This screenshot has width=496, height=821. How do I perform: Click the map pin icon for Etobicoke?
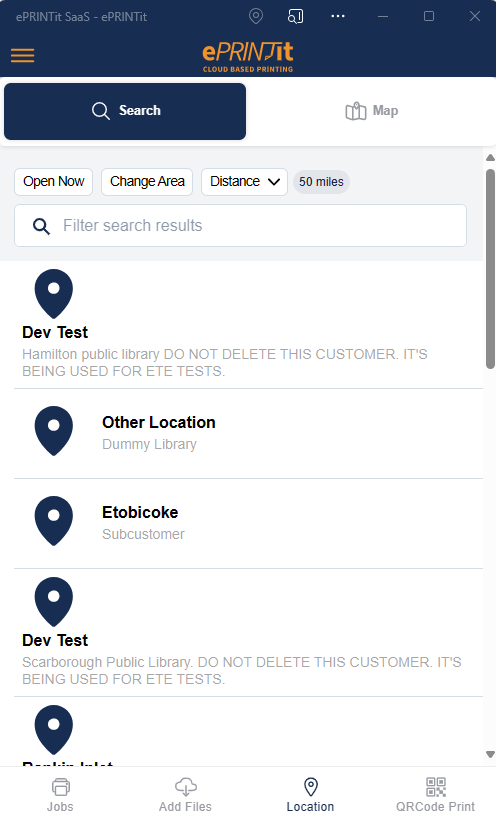pyautogui.click(x=53, y=521)
